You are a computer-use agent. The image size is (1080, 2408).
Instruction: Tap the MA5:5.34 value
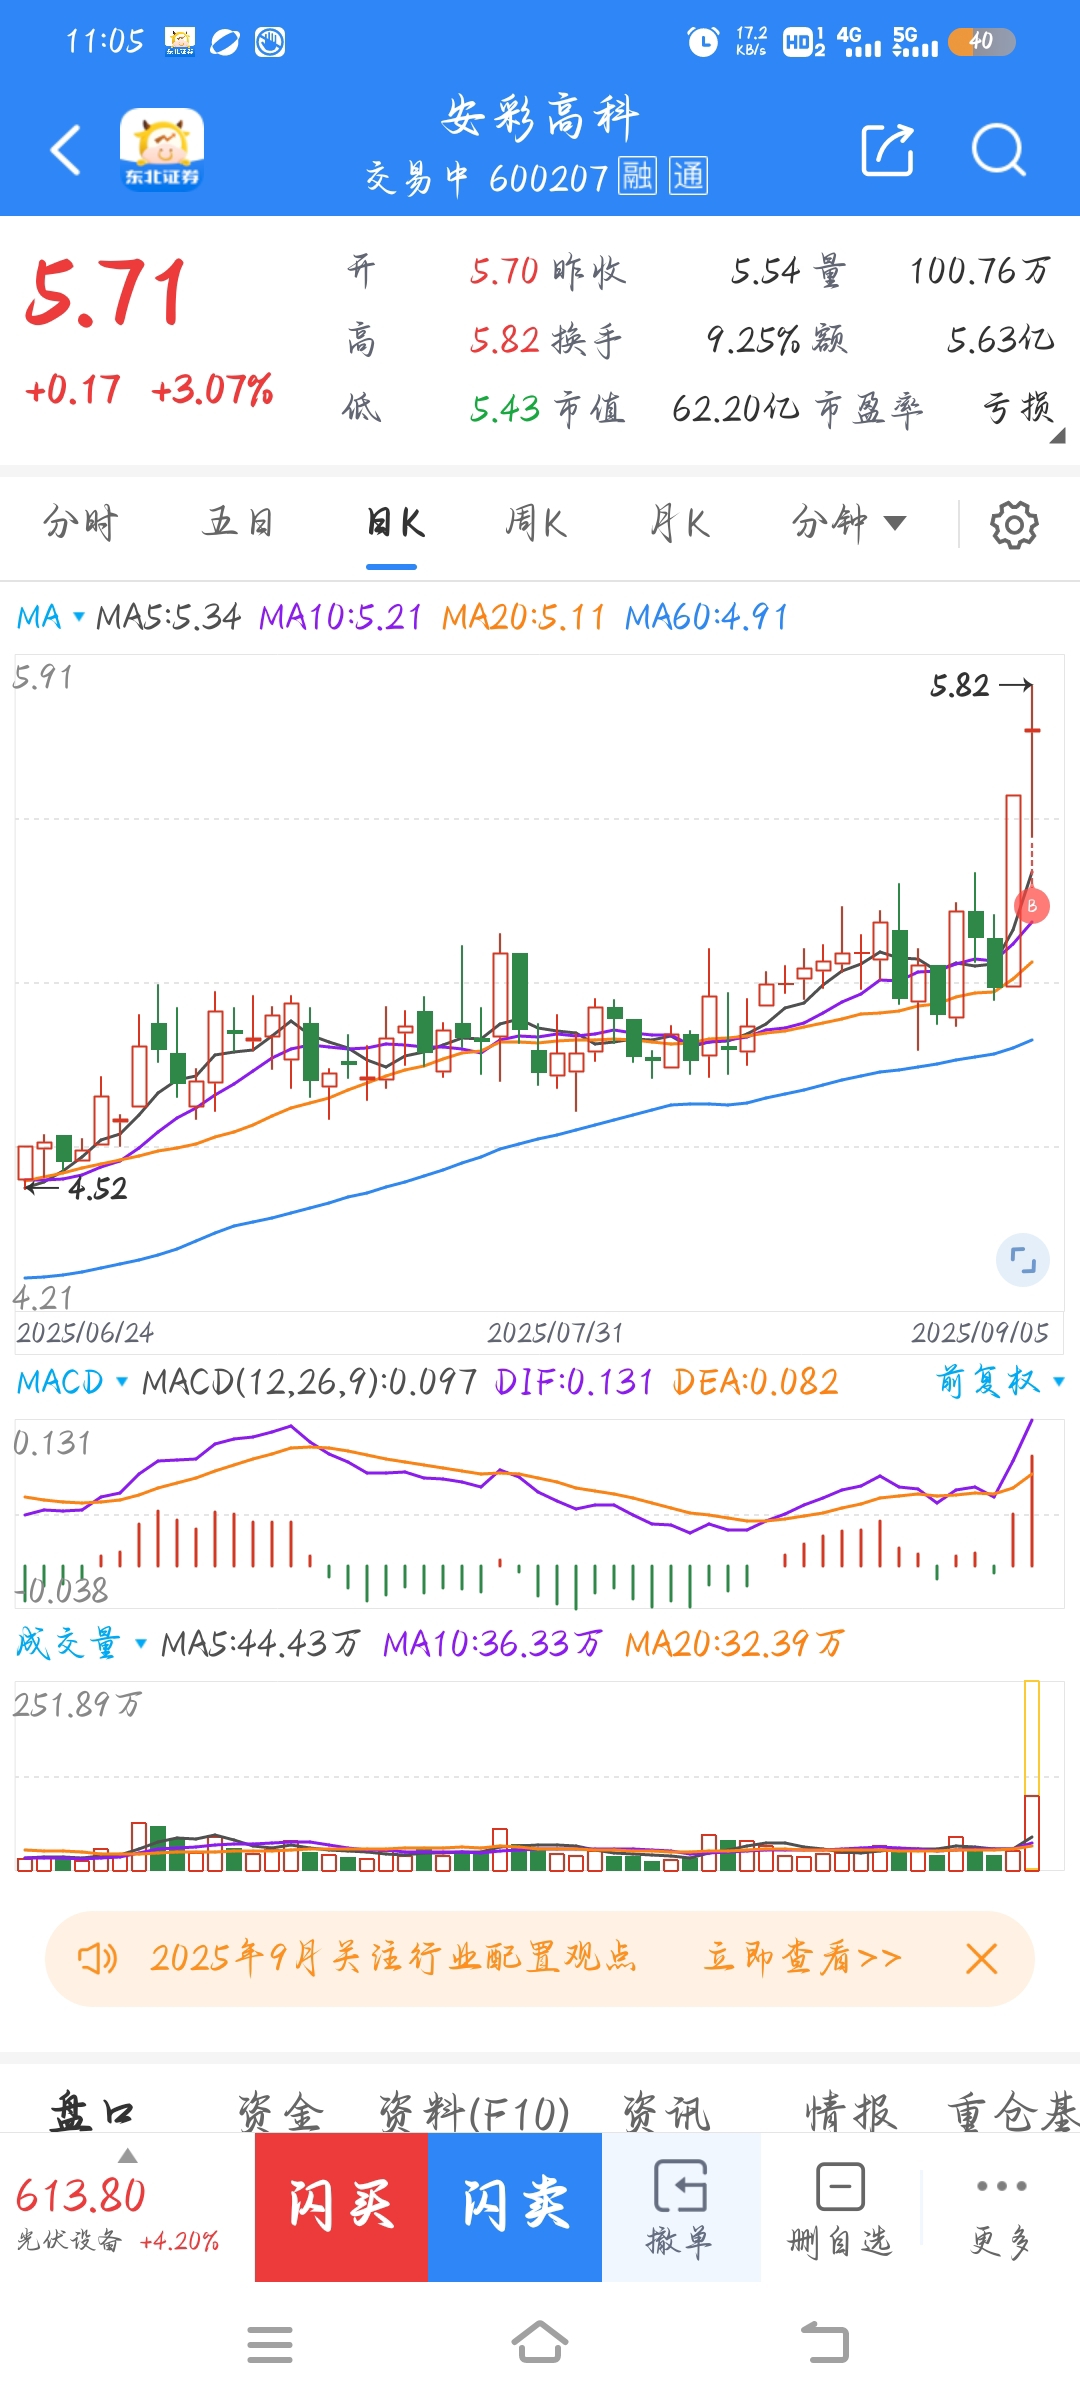[169, 617]
